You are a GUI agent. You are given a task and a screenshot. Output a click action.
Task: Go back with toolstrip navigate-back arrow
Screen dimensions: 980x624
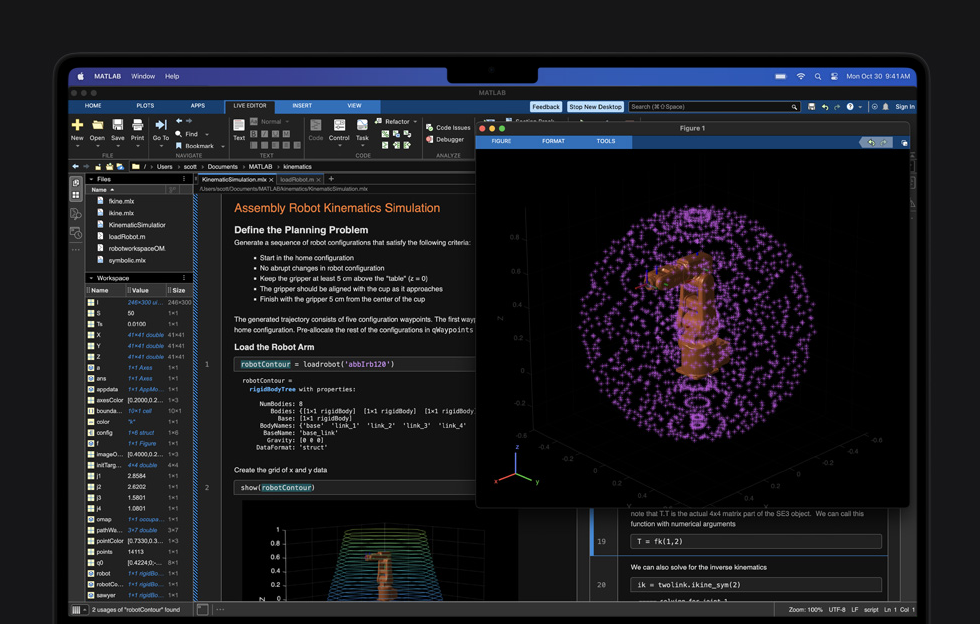(x=179, y=121)
